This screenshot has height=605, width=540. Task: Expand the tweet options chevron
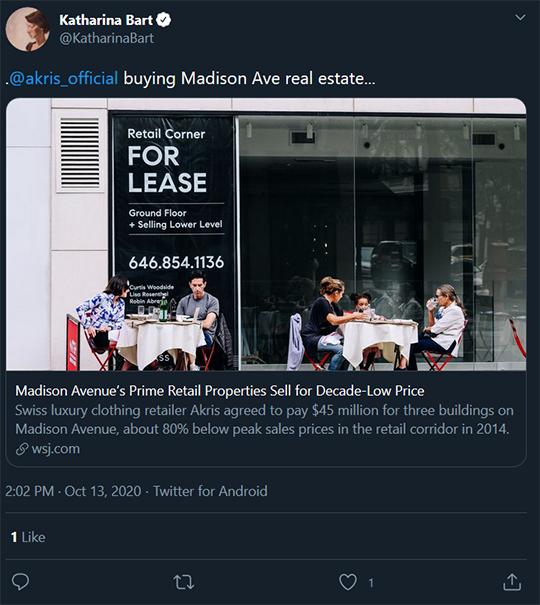(x=520, y=17)
